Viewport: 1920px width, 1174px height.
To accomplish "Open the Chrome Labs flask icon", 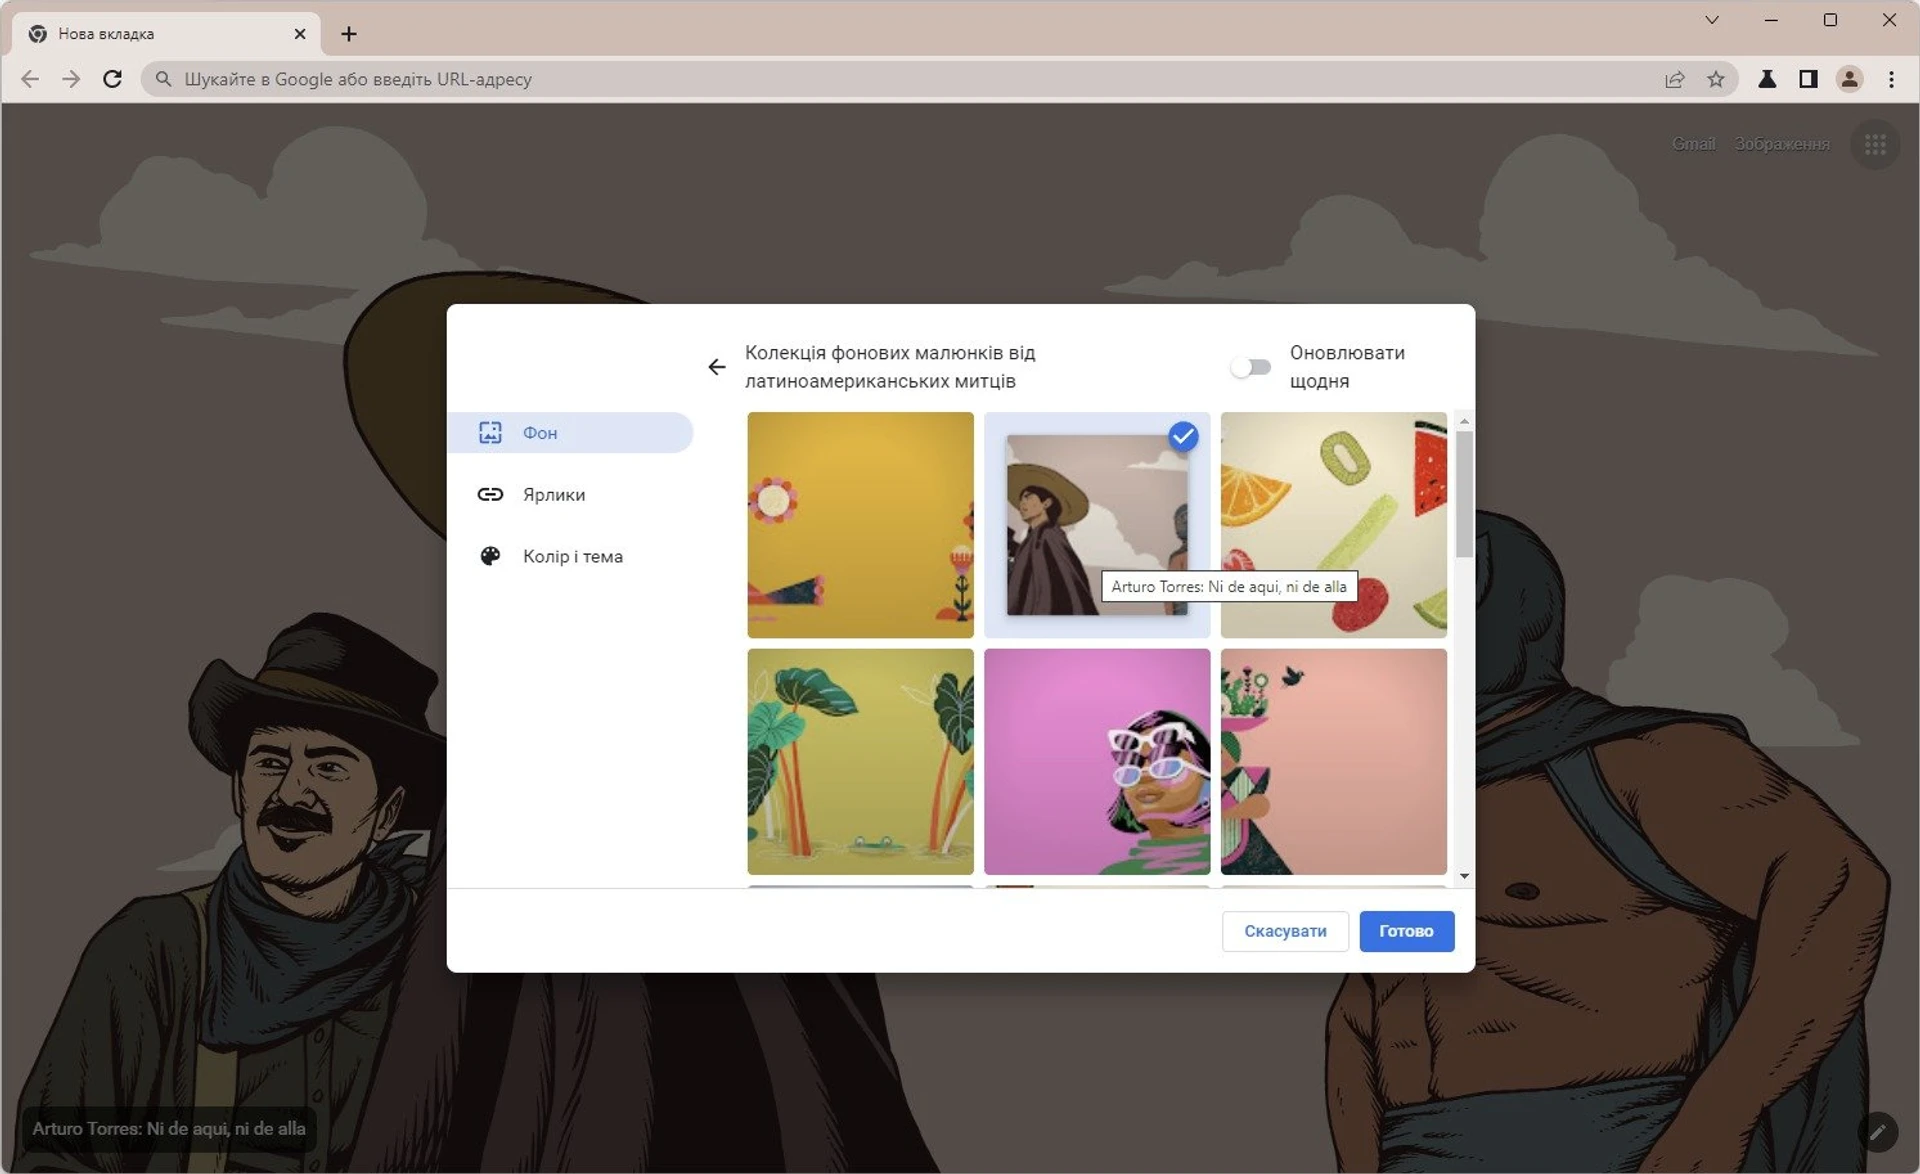I will coord(1767,79).
